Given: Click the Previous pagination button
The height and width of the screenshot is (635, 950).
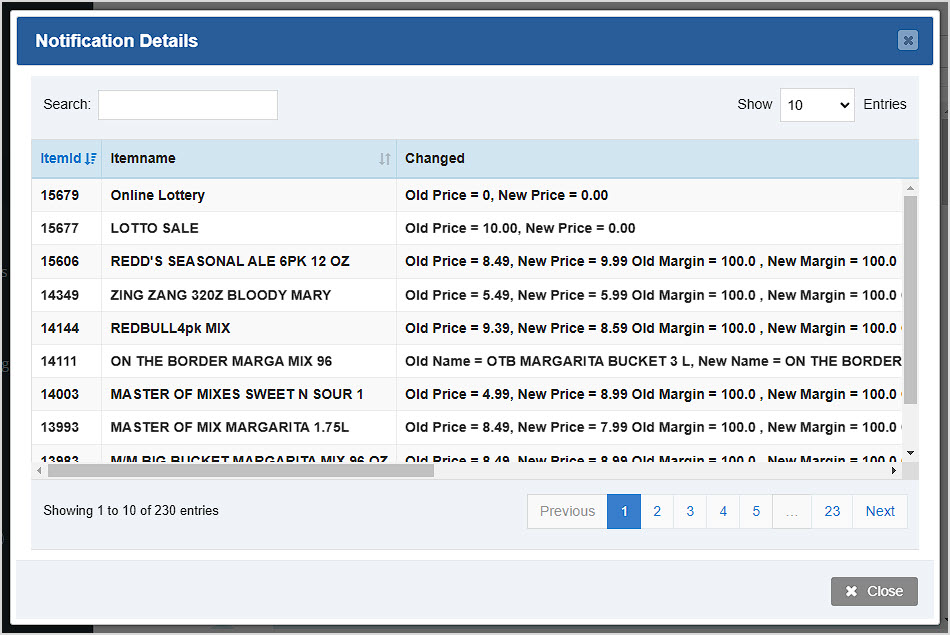Looking at the screenshot, I should click(x=566, y=511).
